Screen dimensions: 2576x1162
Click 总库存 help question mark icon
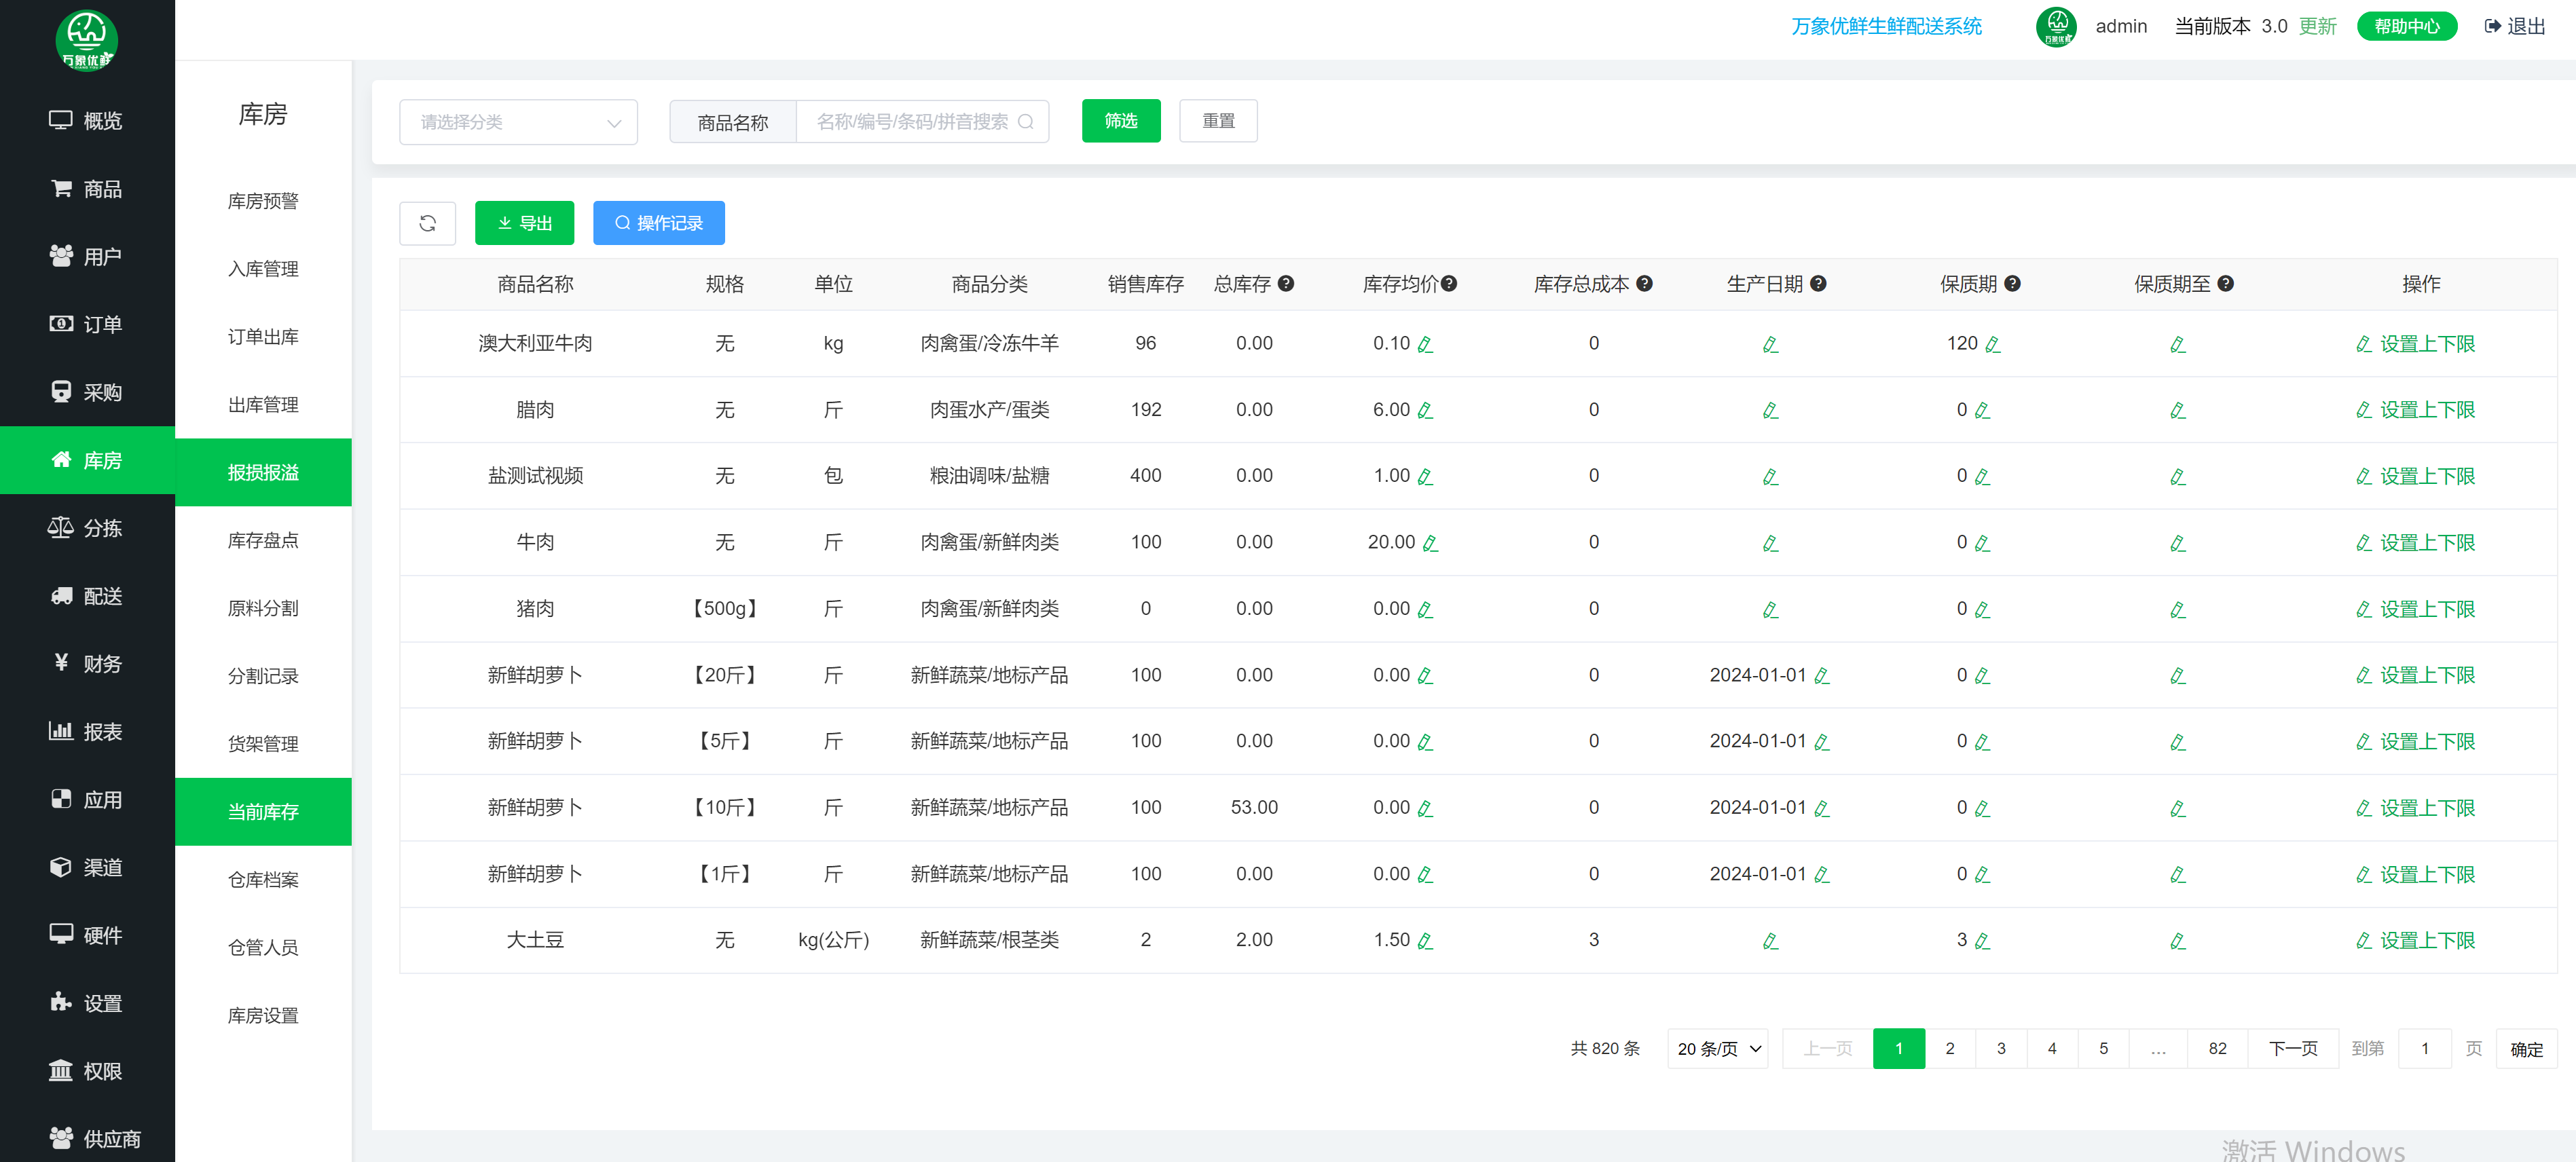point(1286,284)
